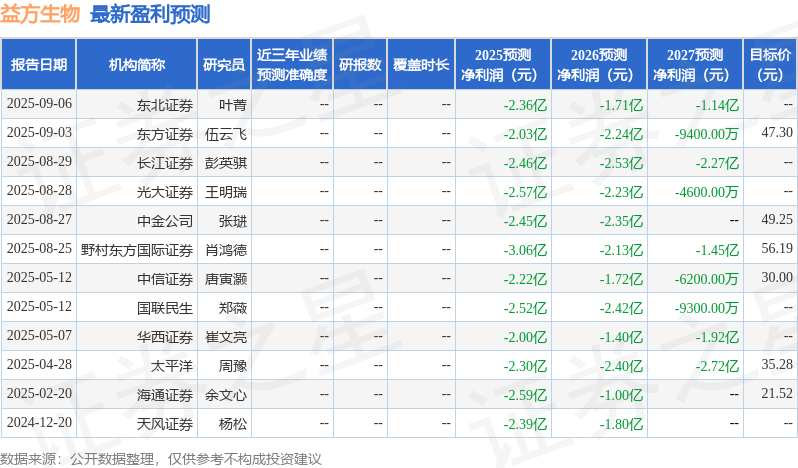
Task: Click researcher 张琎
Action: tap(233, 221)
